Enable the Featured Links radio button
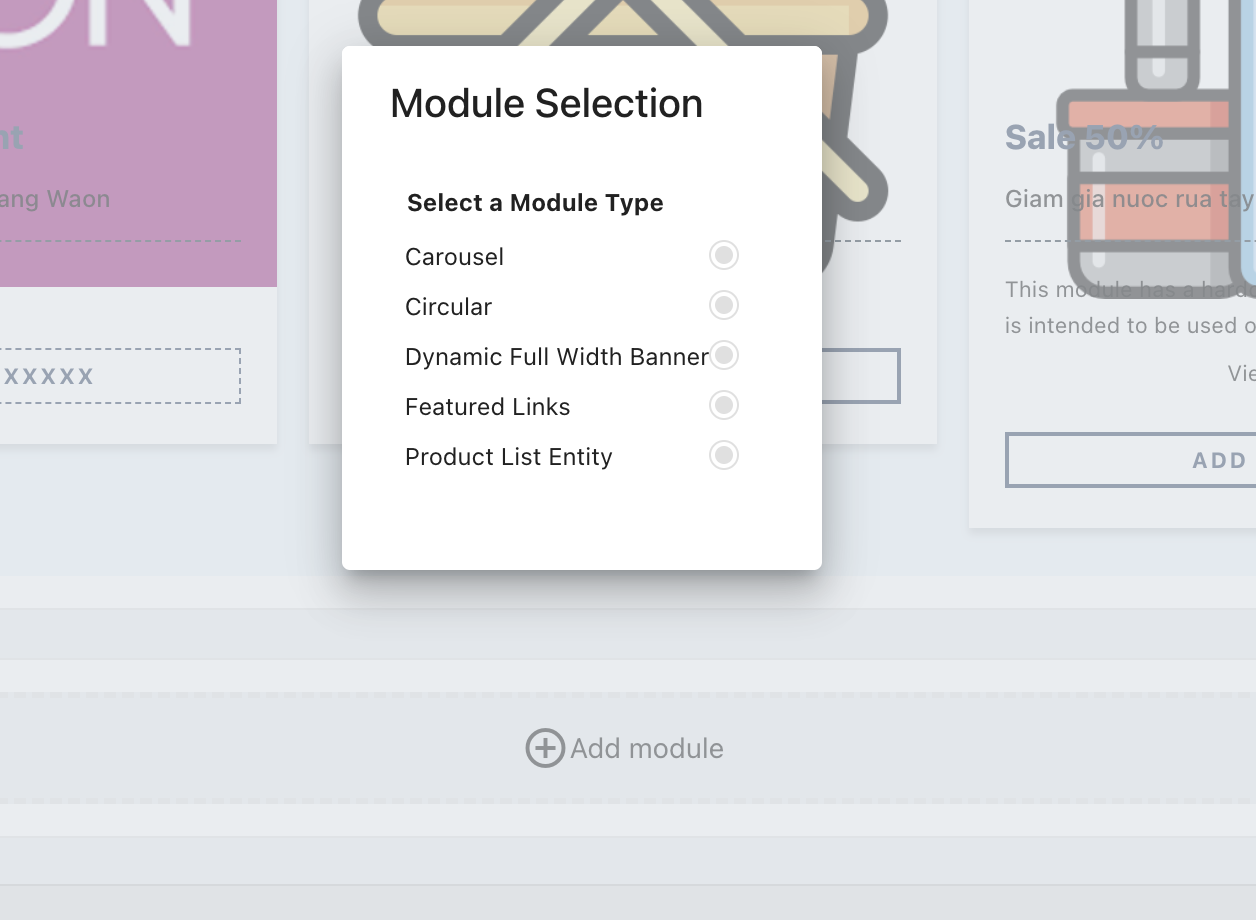1256x920 pixels. coord(724,405)
